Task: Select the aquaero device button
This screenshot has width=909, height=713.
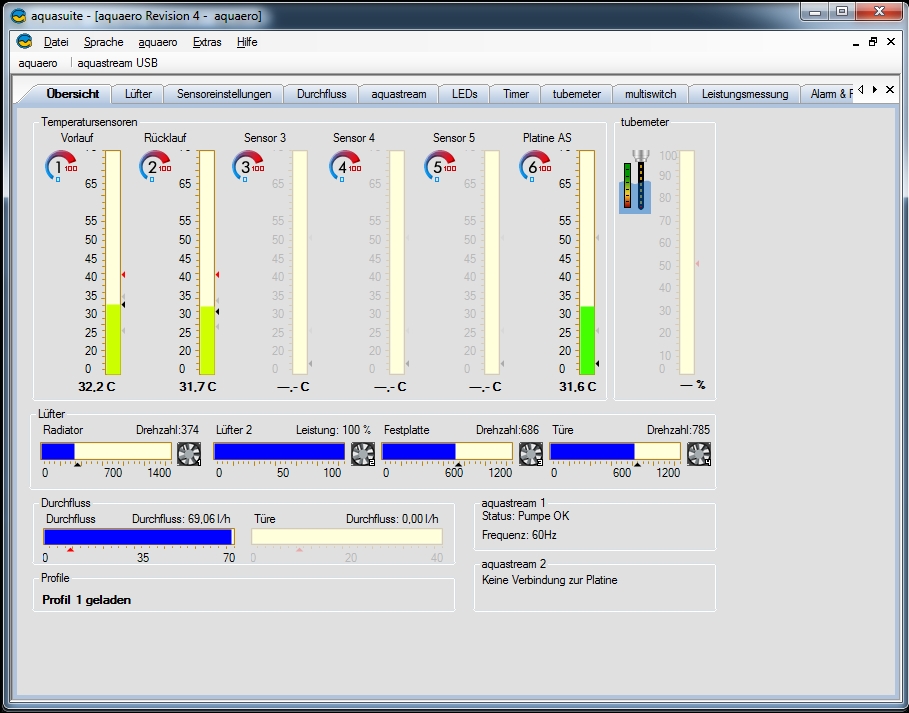Action: (38, 63)
